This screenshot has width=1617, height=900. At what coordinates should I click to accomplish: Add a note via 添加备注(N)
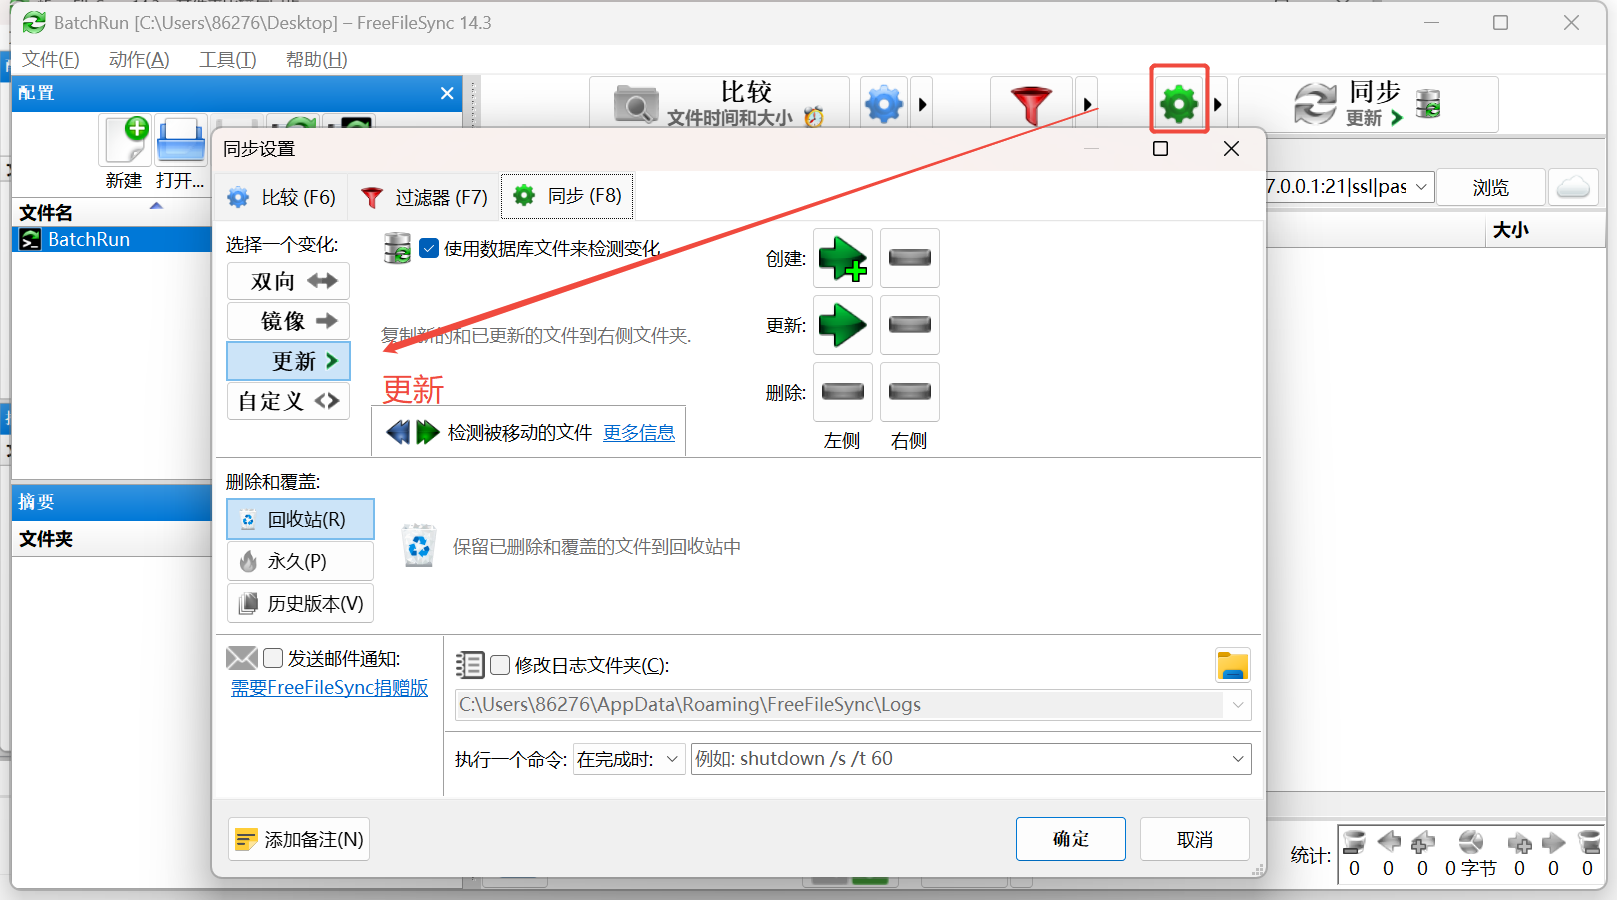[x=299, y=839]
